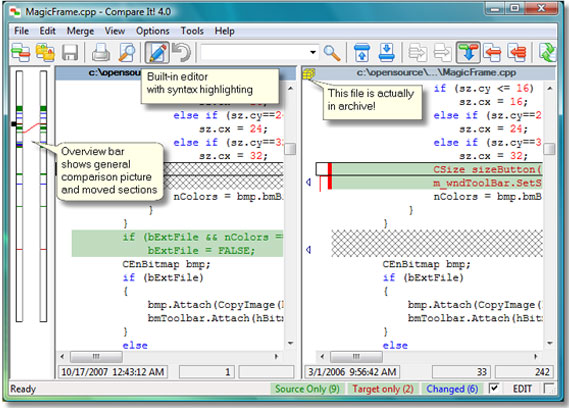This screenshot has width=569, height=408.
Task: Click the find magnifying glass icon
Action: pyautogui.click(x=332, y=53)
